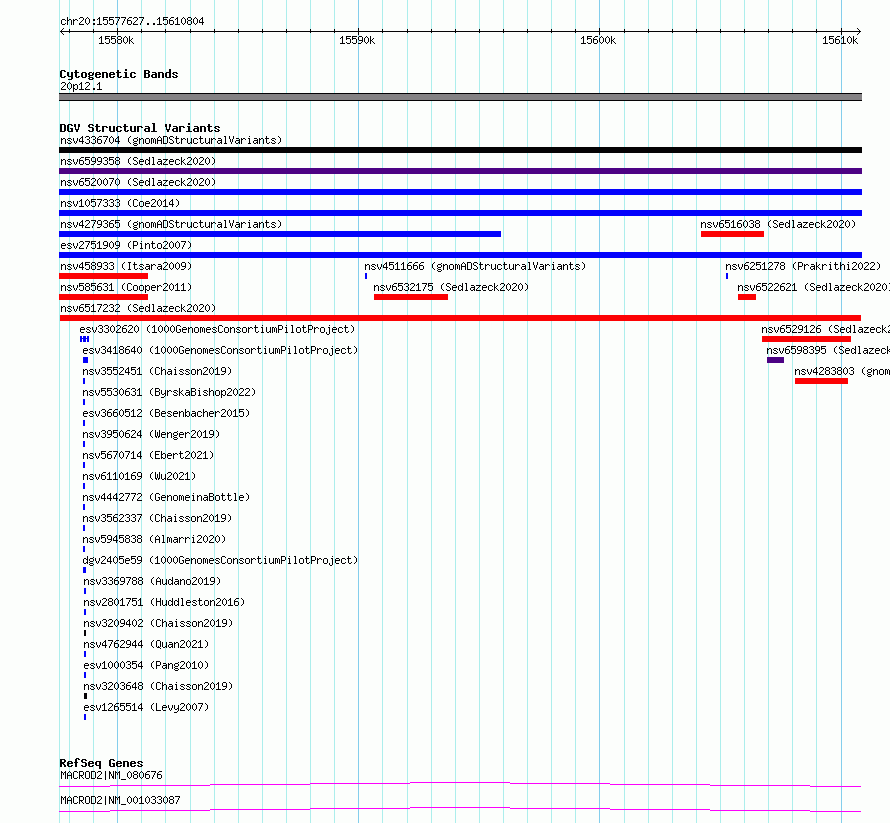Screen dimensions: 890x823
Task: Select the long red nsv6517232 bar
Action: 460,318
